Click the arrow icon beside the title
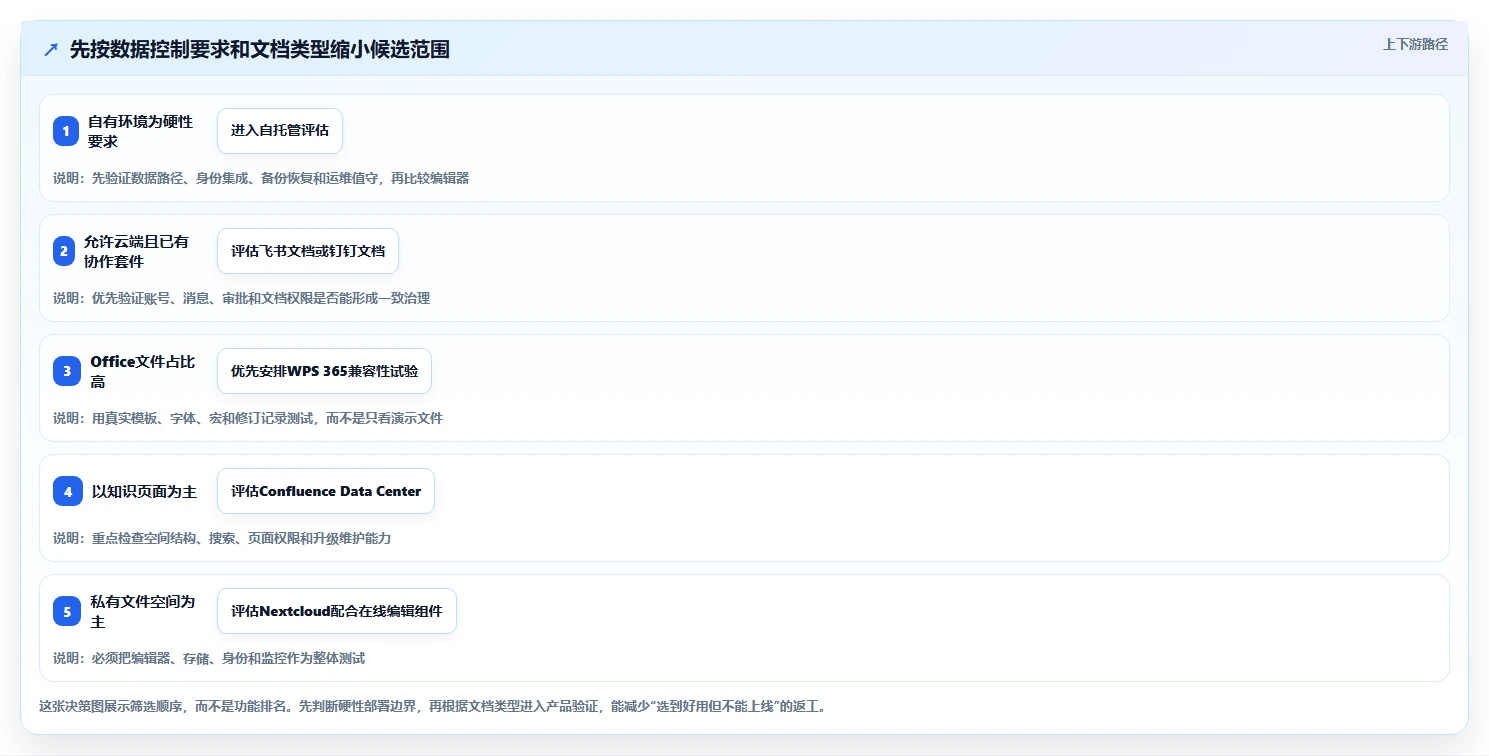This screenshot has height=756, width=1489. click(51, 50)
